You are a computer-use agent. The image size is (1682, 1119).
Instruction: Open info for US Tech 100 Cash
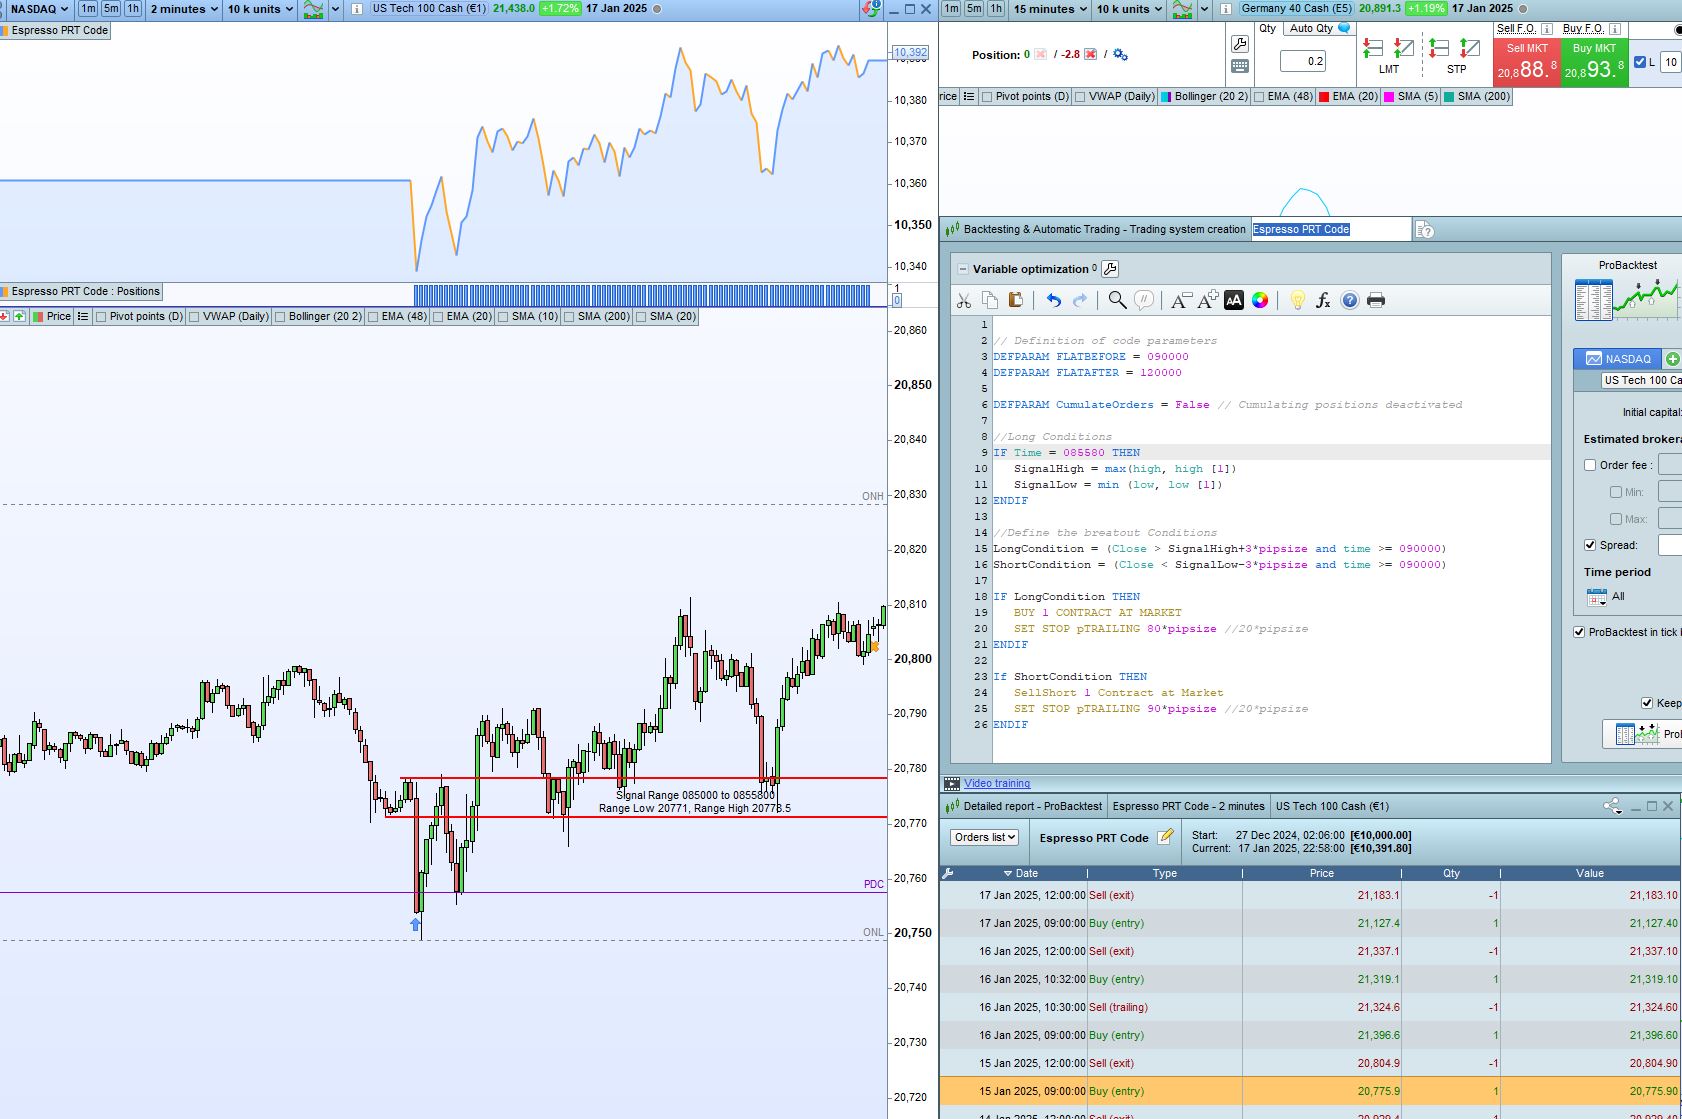pos(357,9)
